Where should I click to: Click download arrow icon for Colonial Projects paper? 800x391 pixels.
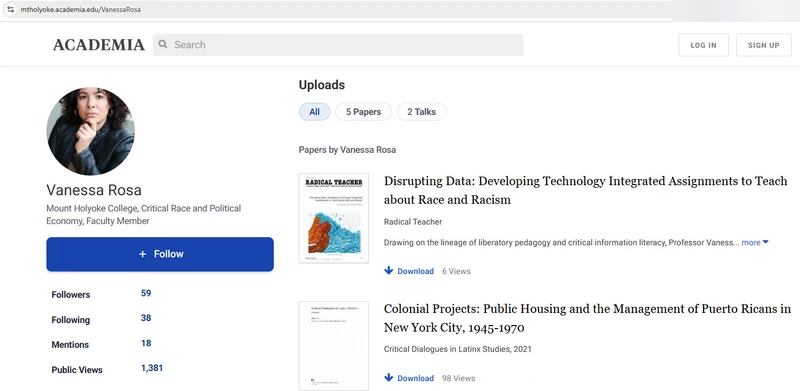click(389, 378)
